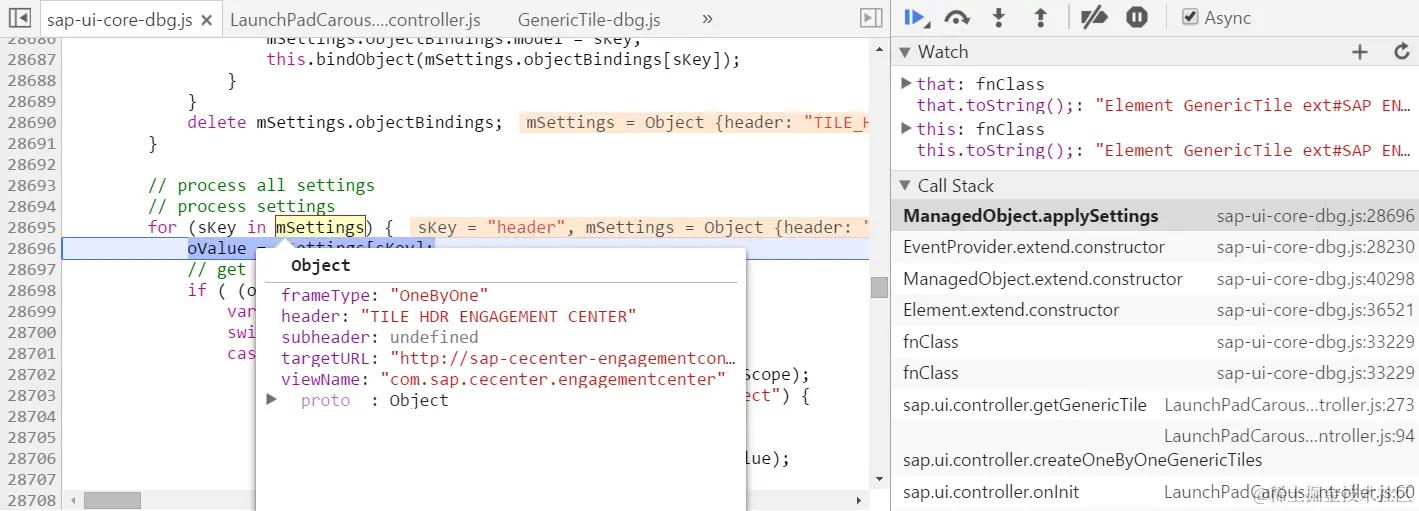The height and width of the screenshot is (511, 1419).
Task: Open LaunchPadCarous...troller.js:273 source link
Action: [1289, 405]
